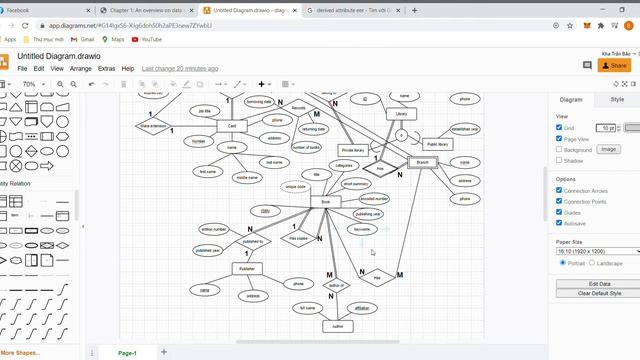
Task: Click the More Shapes button
Action: coord(20,353)
